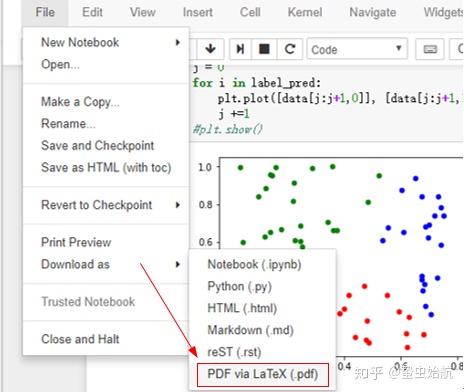Image resolution: width=464 pixels, height=392 pixels.
Task: Click the restart kernel icon
Action: tap(290, 49)
